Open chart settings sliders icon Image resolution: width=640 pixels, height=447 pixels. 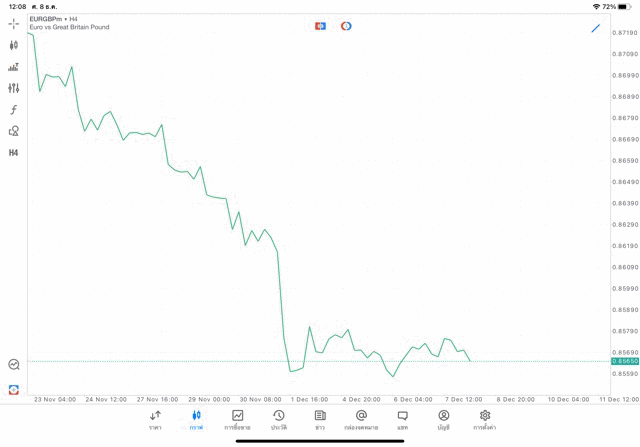[13, 88]
